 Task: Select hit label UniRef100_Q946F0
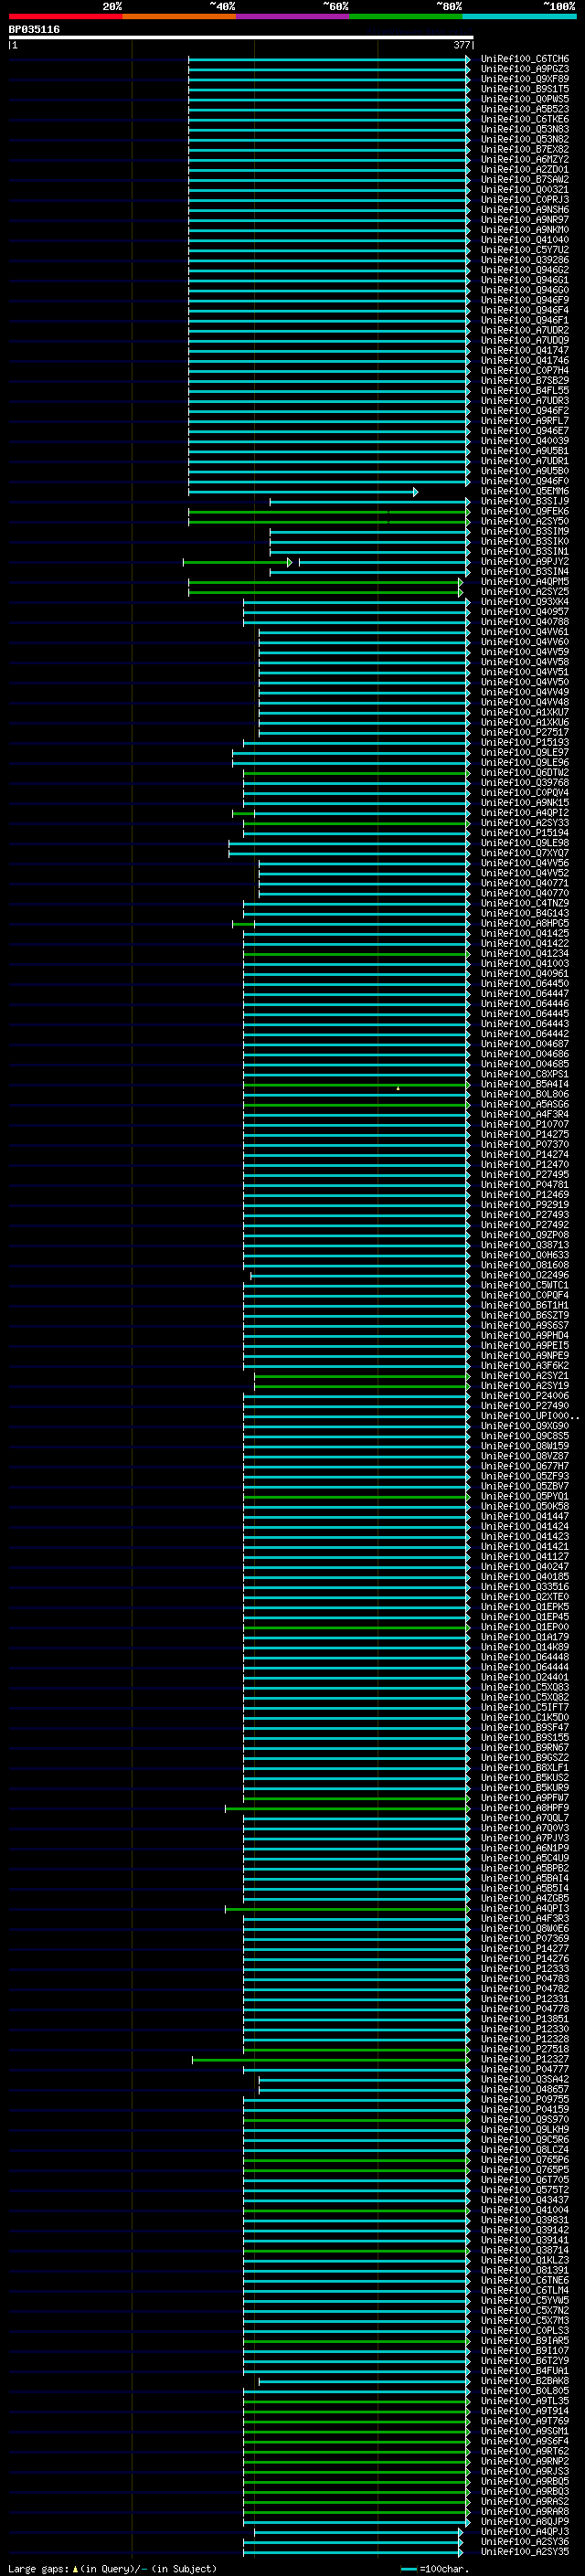click(524, 481)
